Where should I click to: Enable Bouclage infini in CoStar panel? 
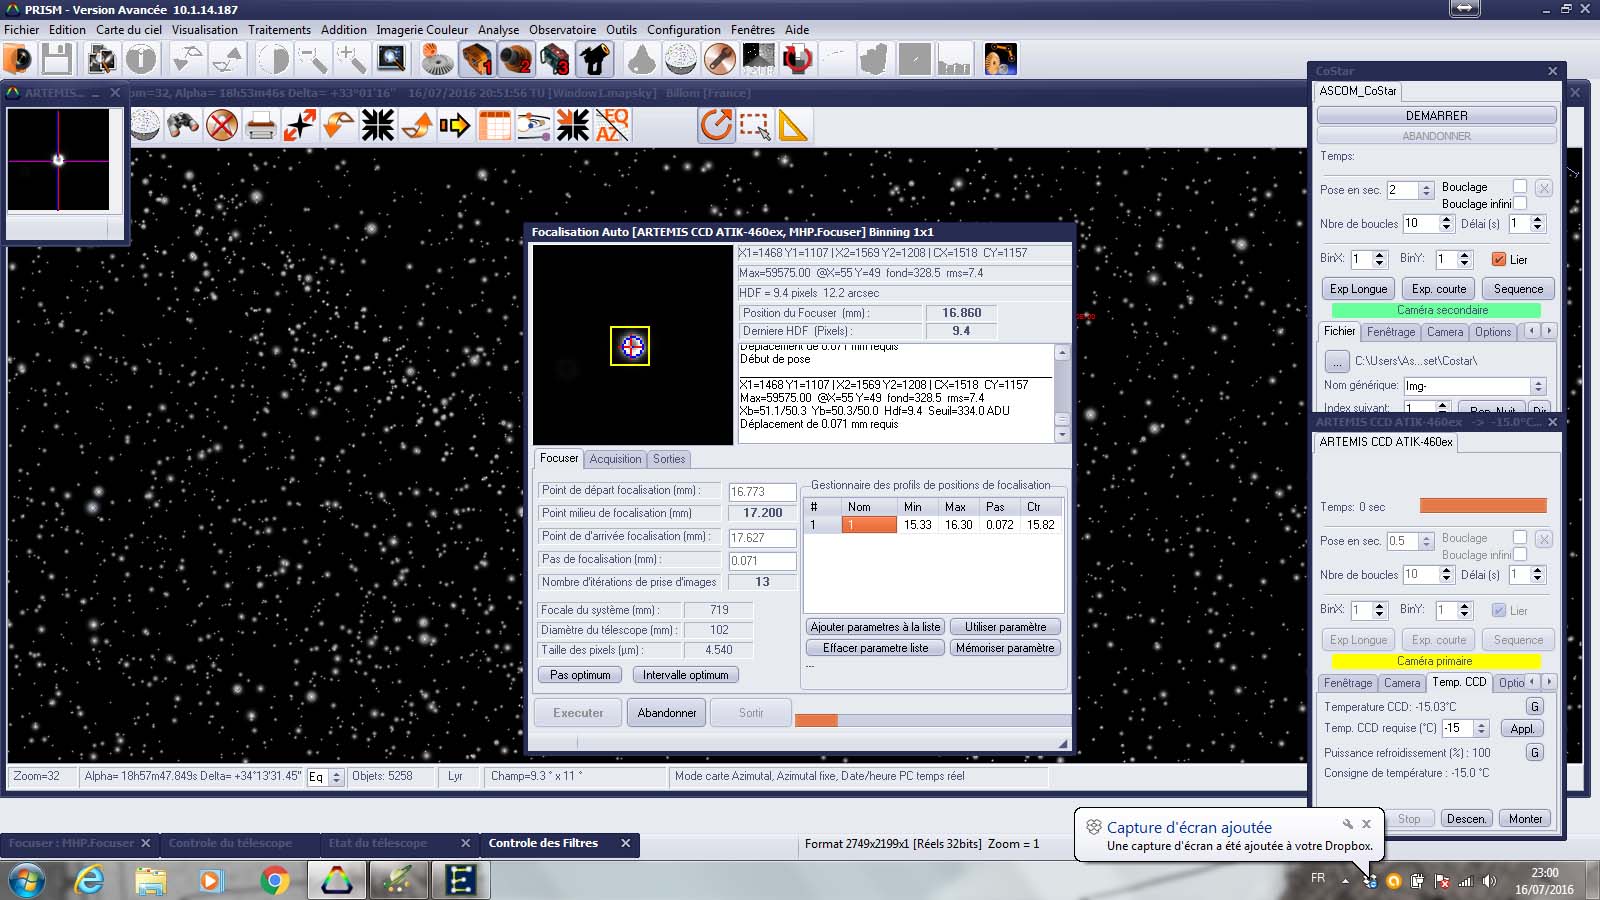click(x=1520, y=203)
